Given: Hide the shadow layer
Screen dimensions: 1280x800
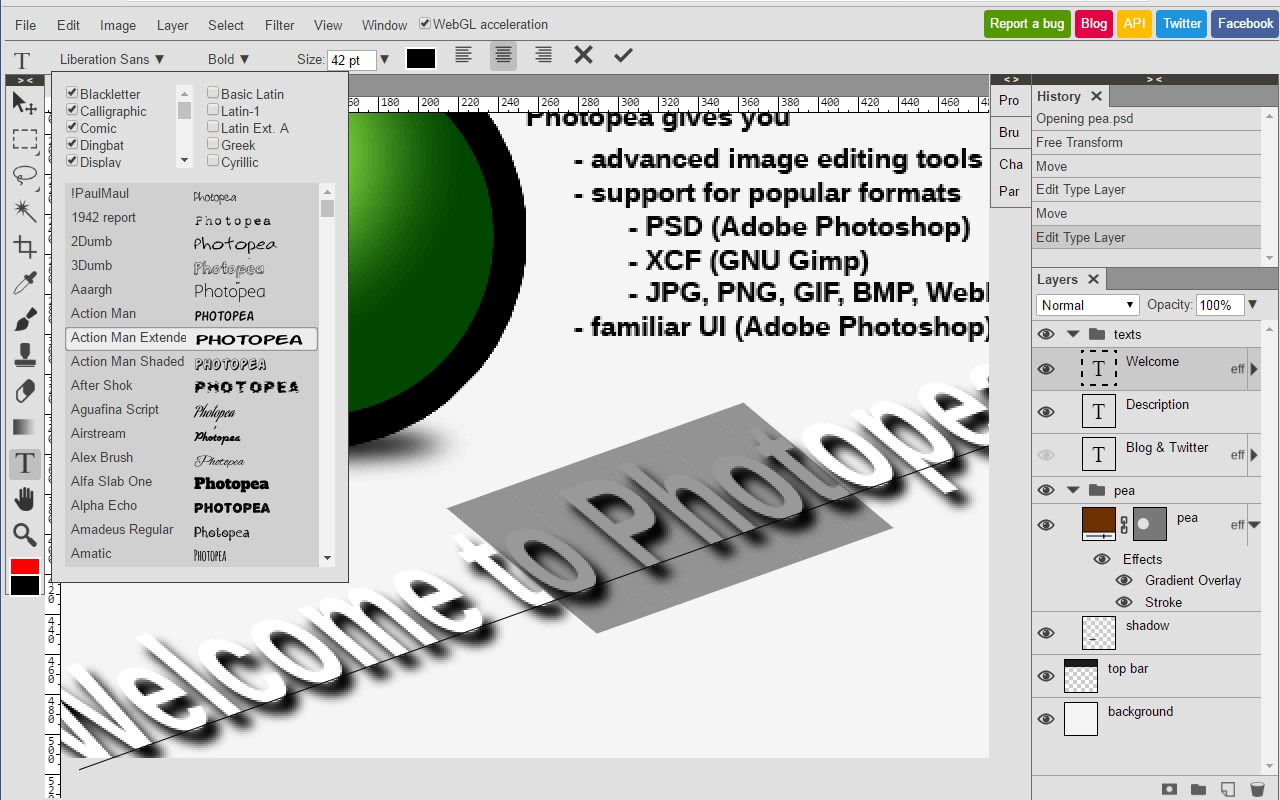Looking at the screenshot, I should pyautogui.click(x=1046, y=633).
